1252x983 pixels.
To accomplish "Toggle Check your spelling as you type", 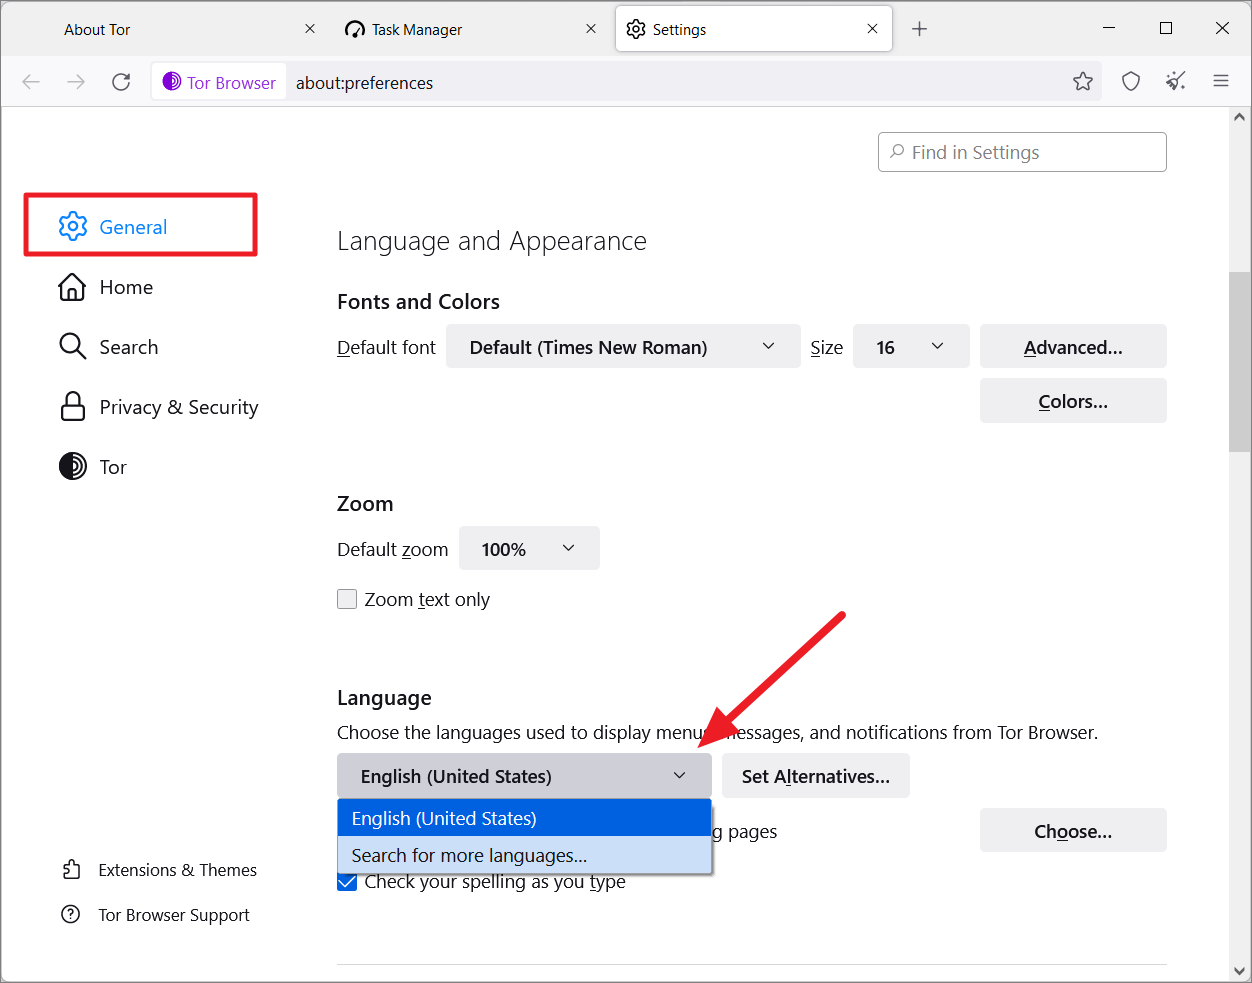I will (x=347, y=882).
